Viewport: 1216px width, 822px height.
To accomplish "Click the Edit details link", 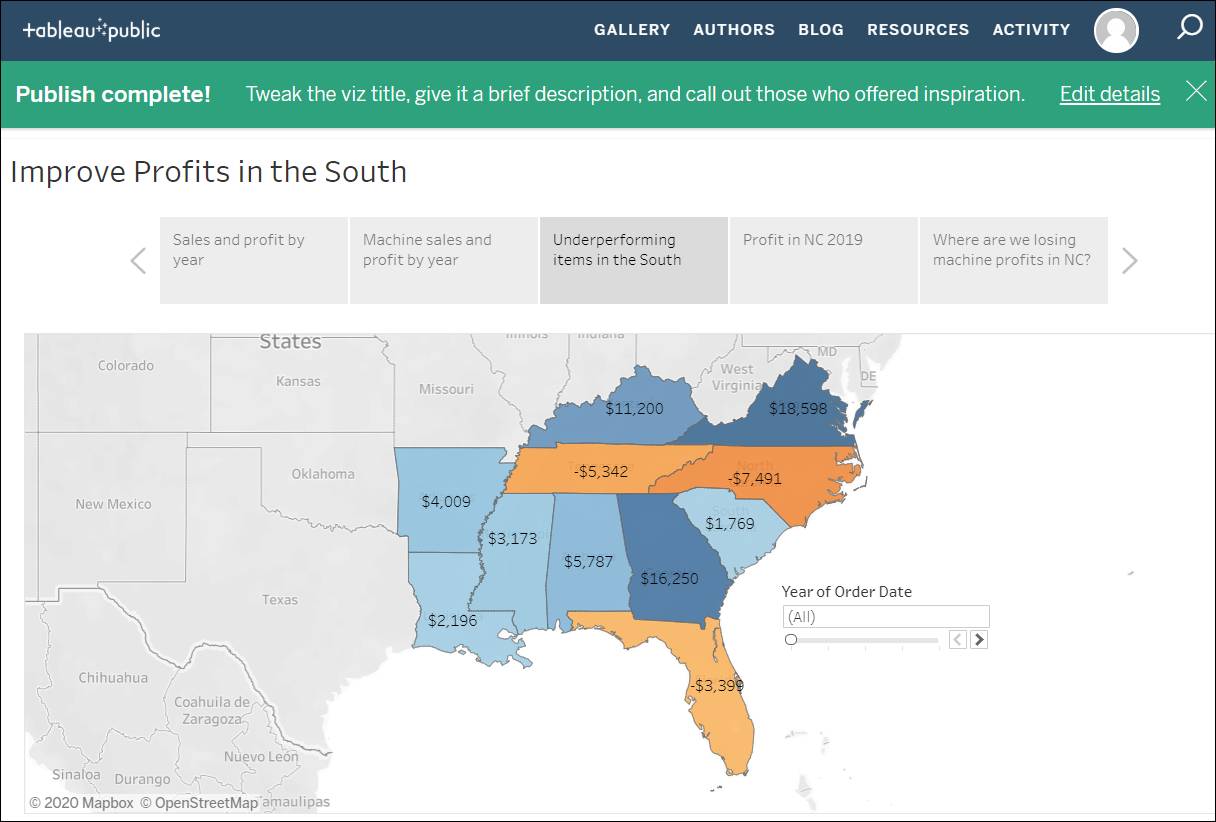I will (1109, 93).
